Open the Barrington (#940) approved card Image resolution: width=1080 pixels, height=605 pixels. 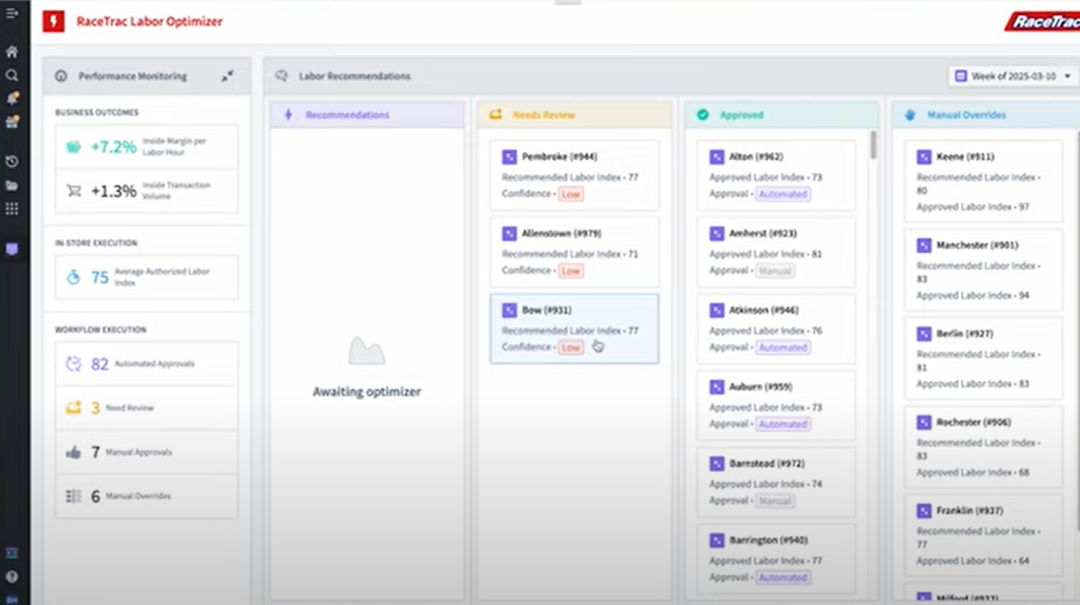(776, 559)
